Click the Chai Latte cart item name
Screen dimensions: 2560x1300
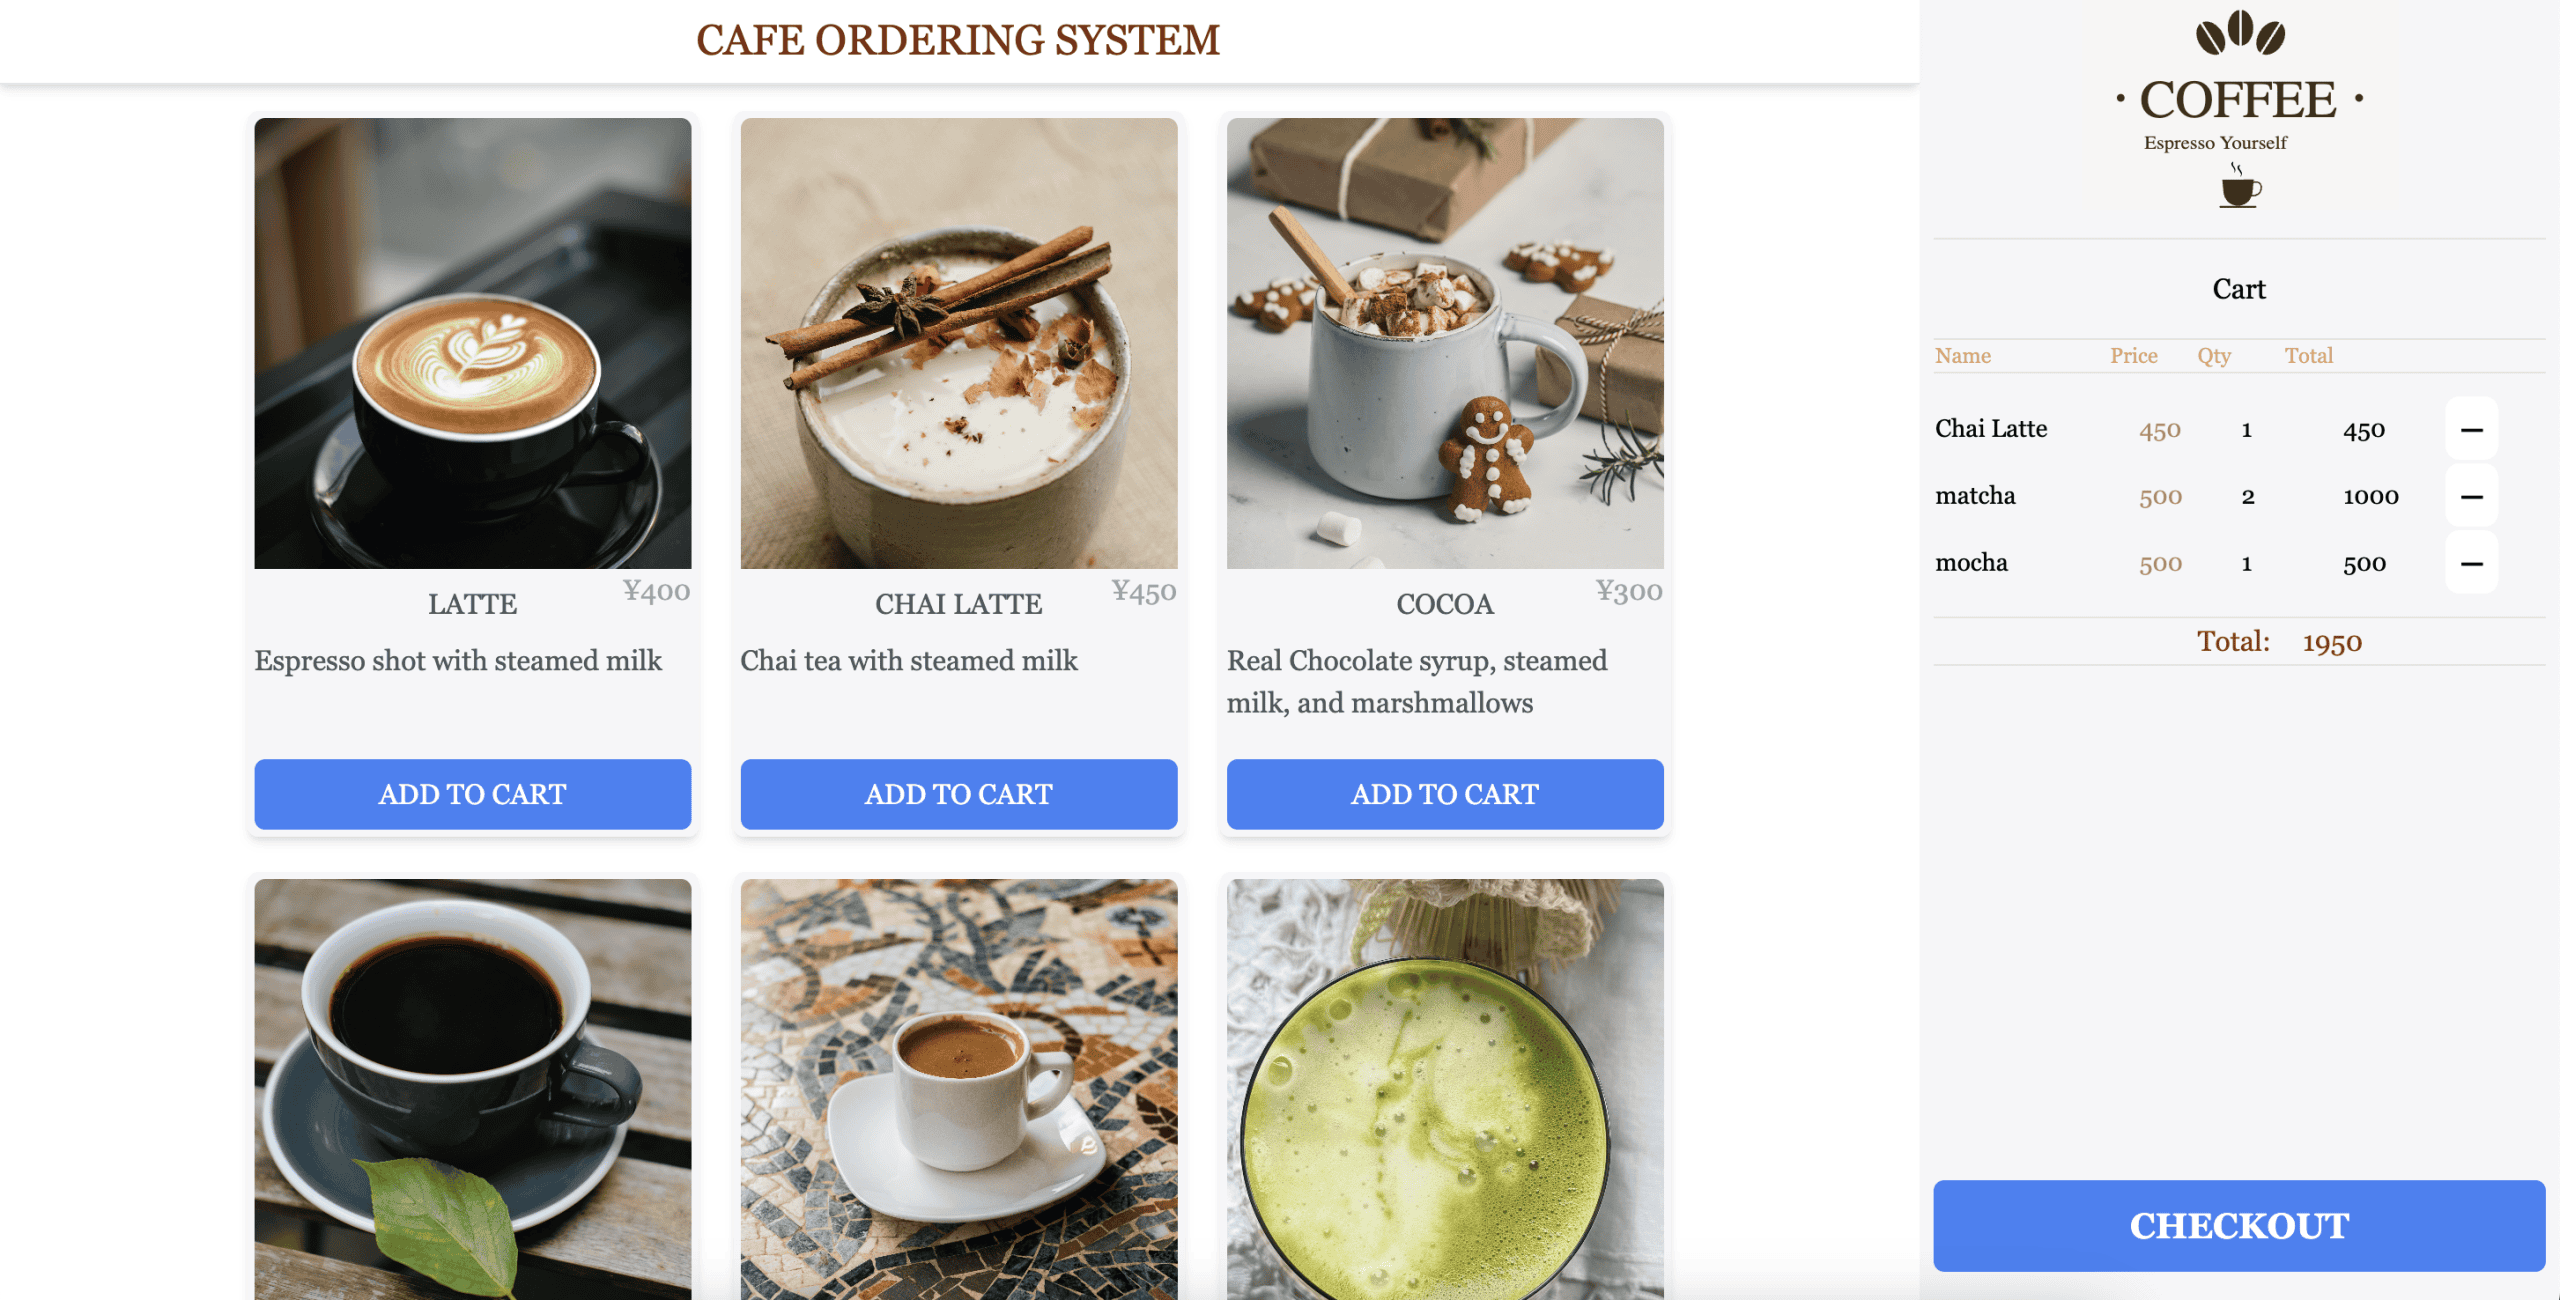(x=1991, y=429)
